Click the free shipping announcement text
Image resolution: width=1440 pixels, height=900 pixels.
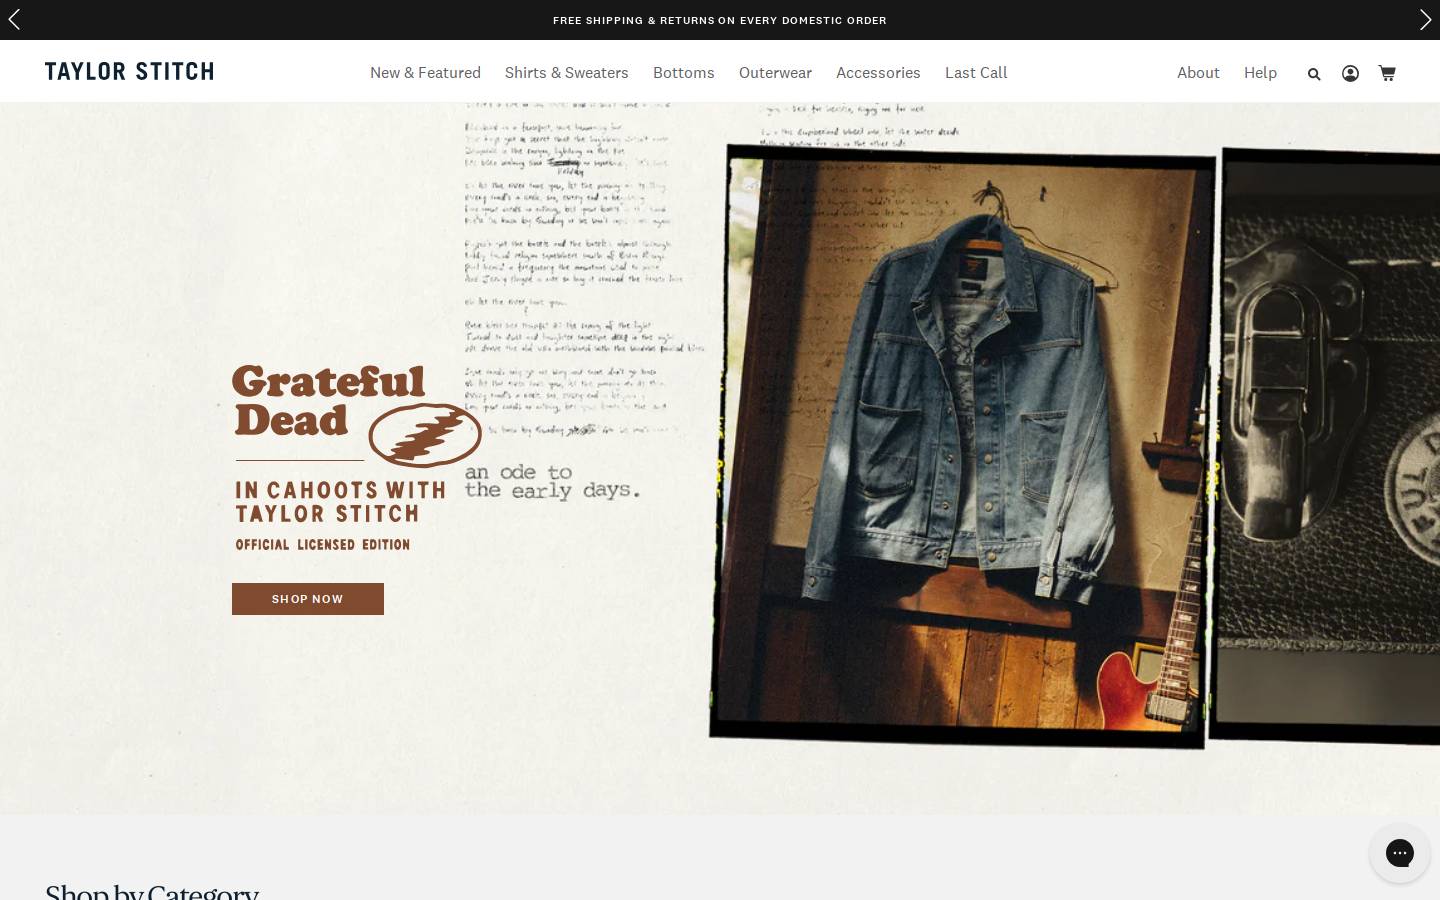click(720, 20)
